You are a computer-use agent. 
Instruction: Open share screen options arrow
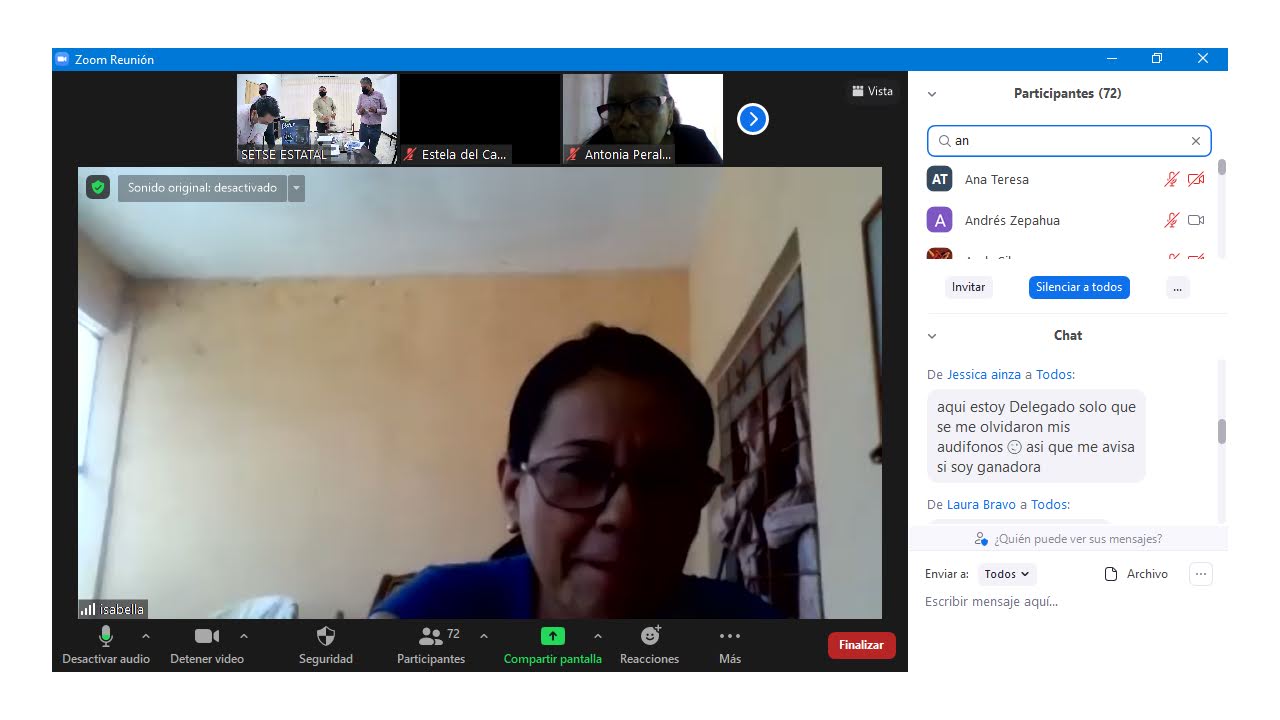point(598,636)
